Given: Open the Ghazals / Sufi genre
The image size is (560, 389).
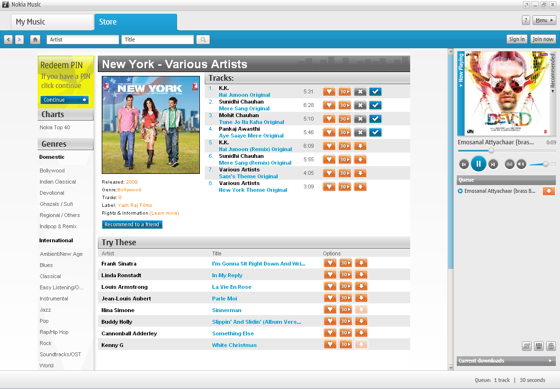Looking at the screenshot, I should pyautogui.click(x=56, y=204).
